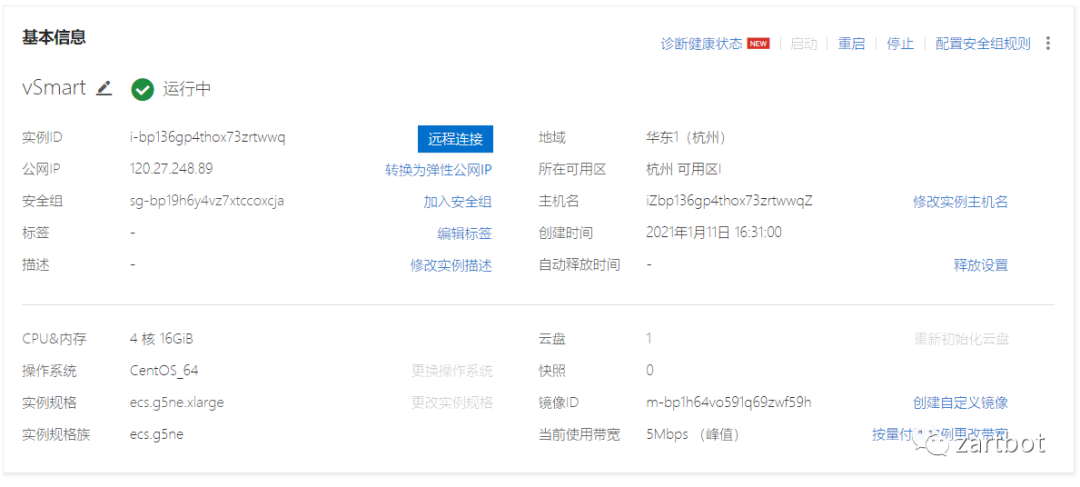Click the green running status check icon
Image resolution: width=1080 pixels, height=487 pixels.
click(142, 90)
